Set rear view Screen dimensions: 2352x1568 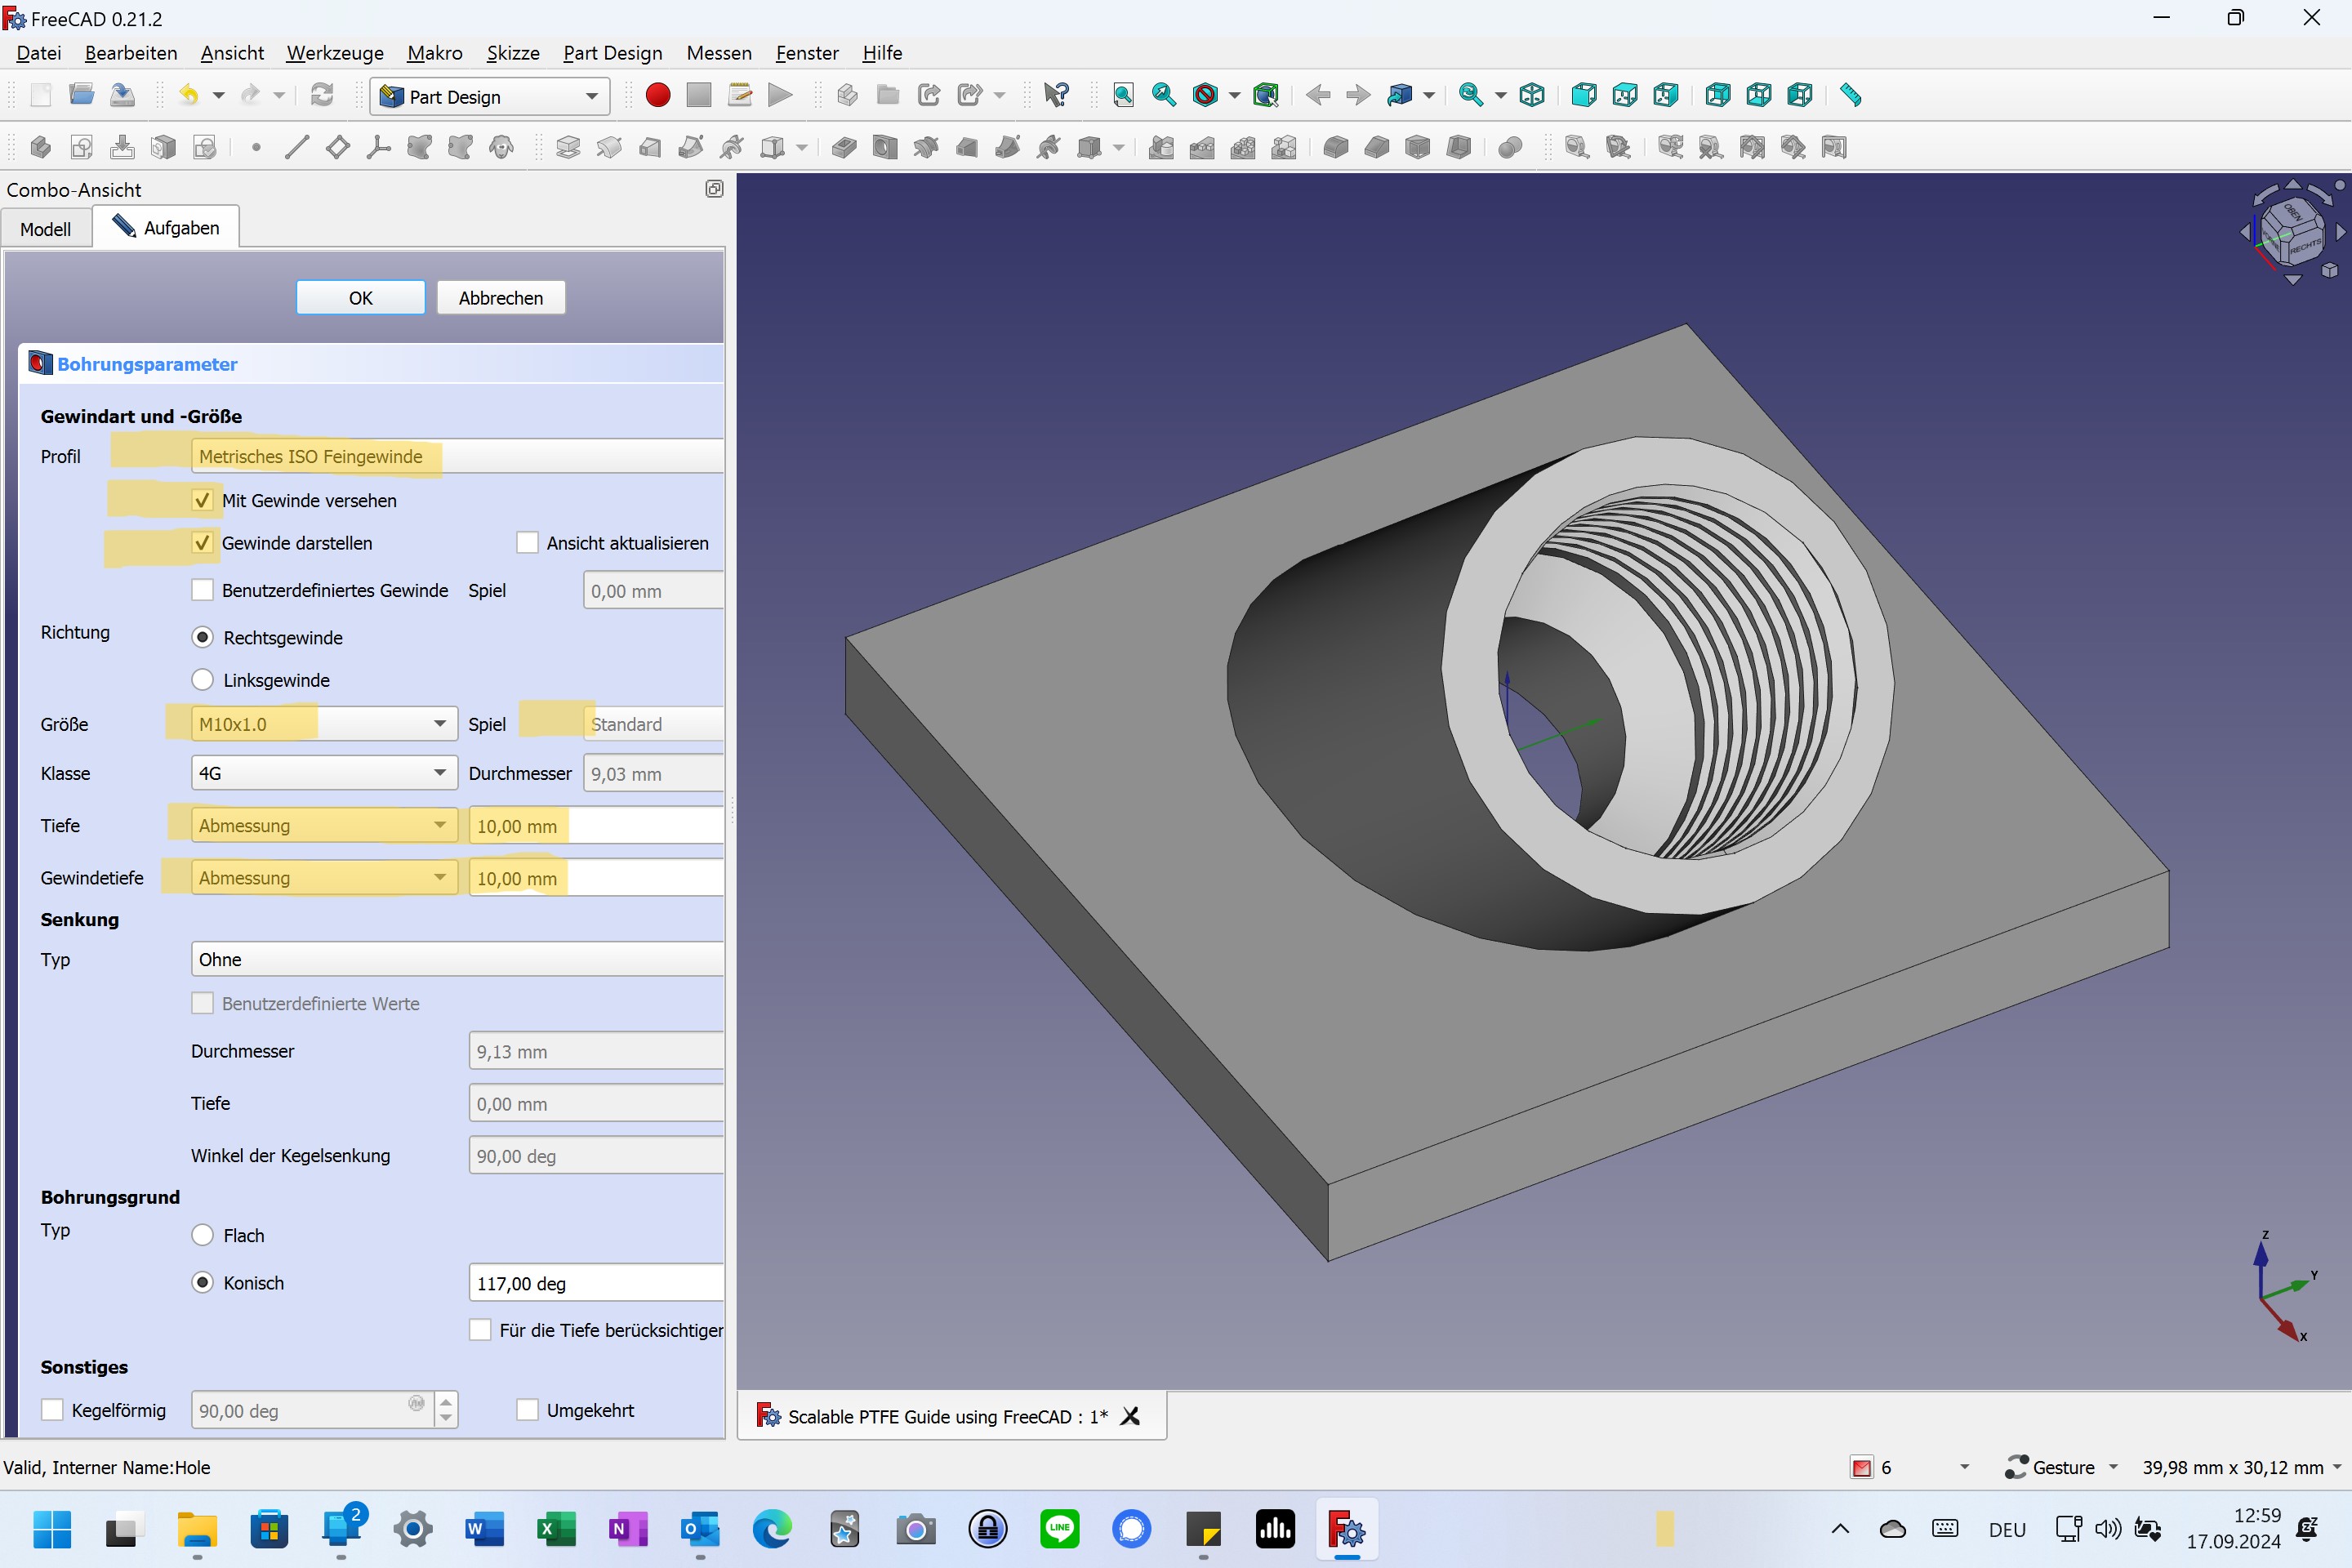point(1718,95)
